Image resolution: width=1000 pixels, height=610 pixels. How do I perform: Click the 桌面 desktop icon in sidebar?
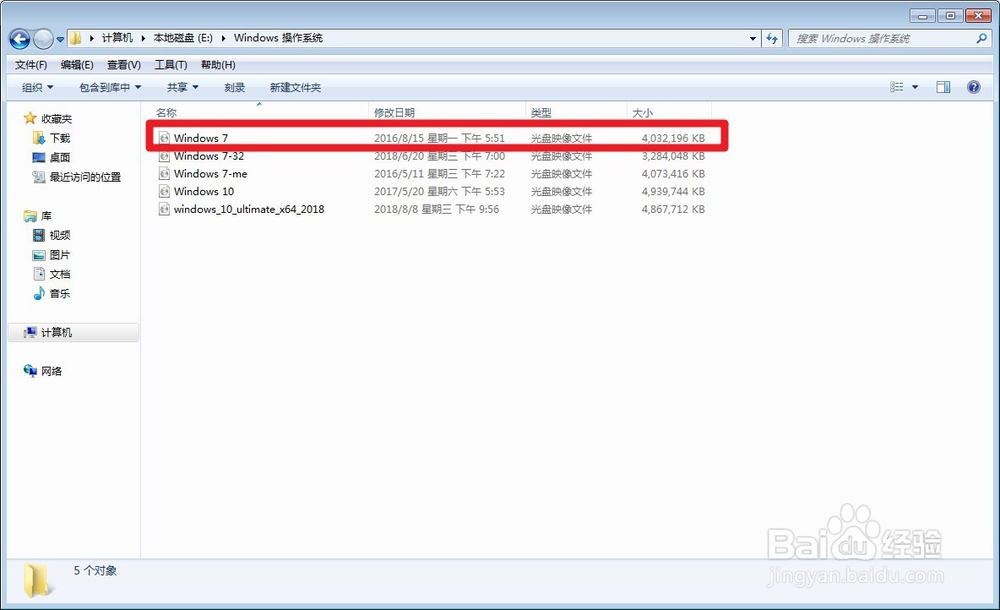pyautogui.click(x=39, y=158)
